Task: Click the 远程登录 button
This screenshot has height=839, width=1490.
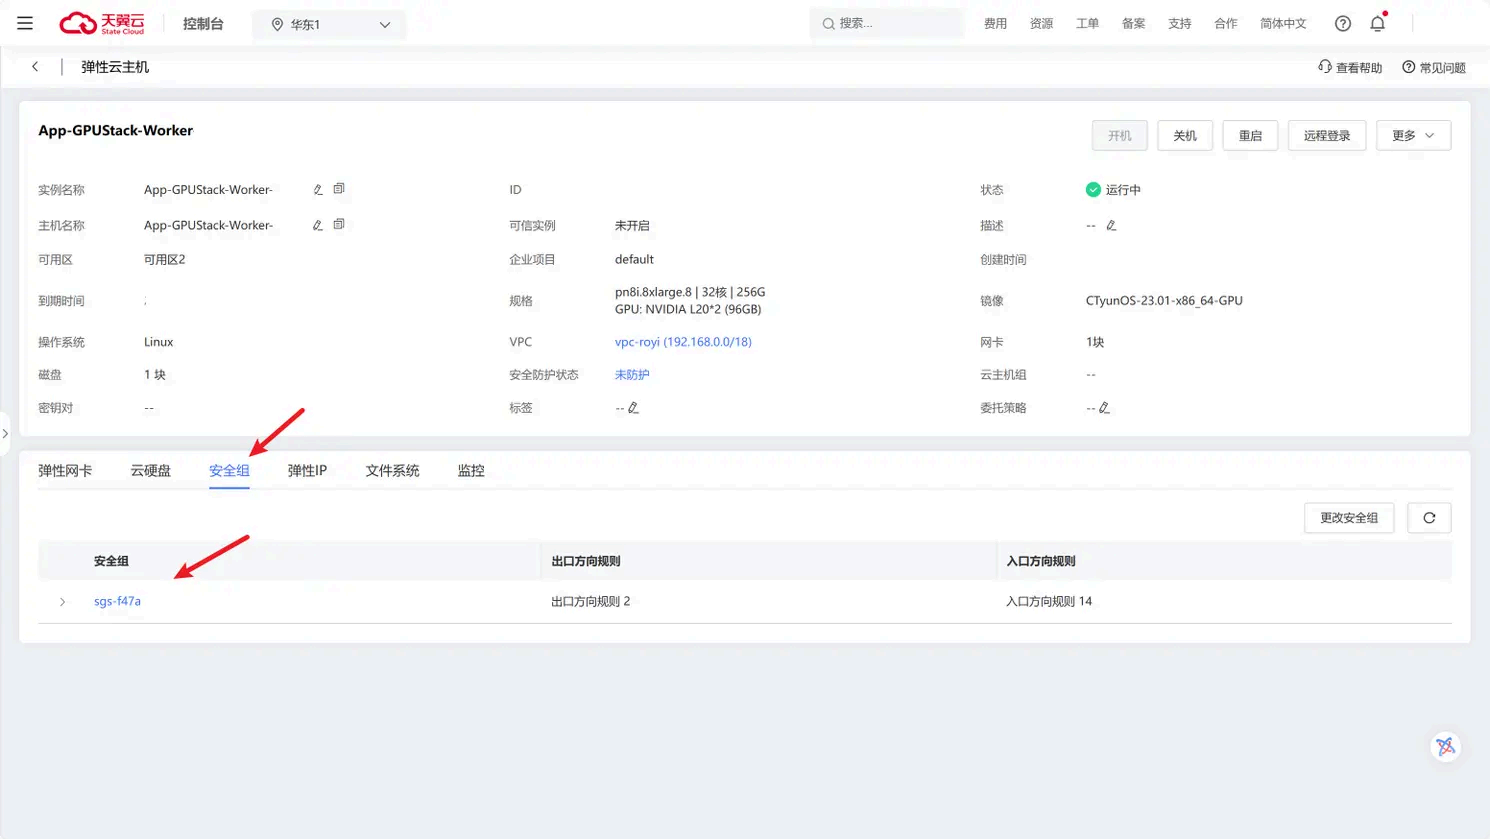Action: click(x=1327, y=136)
